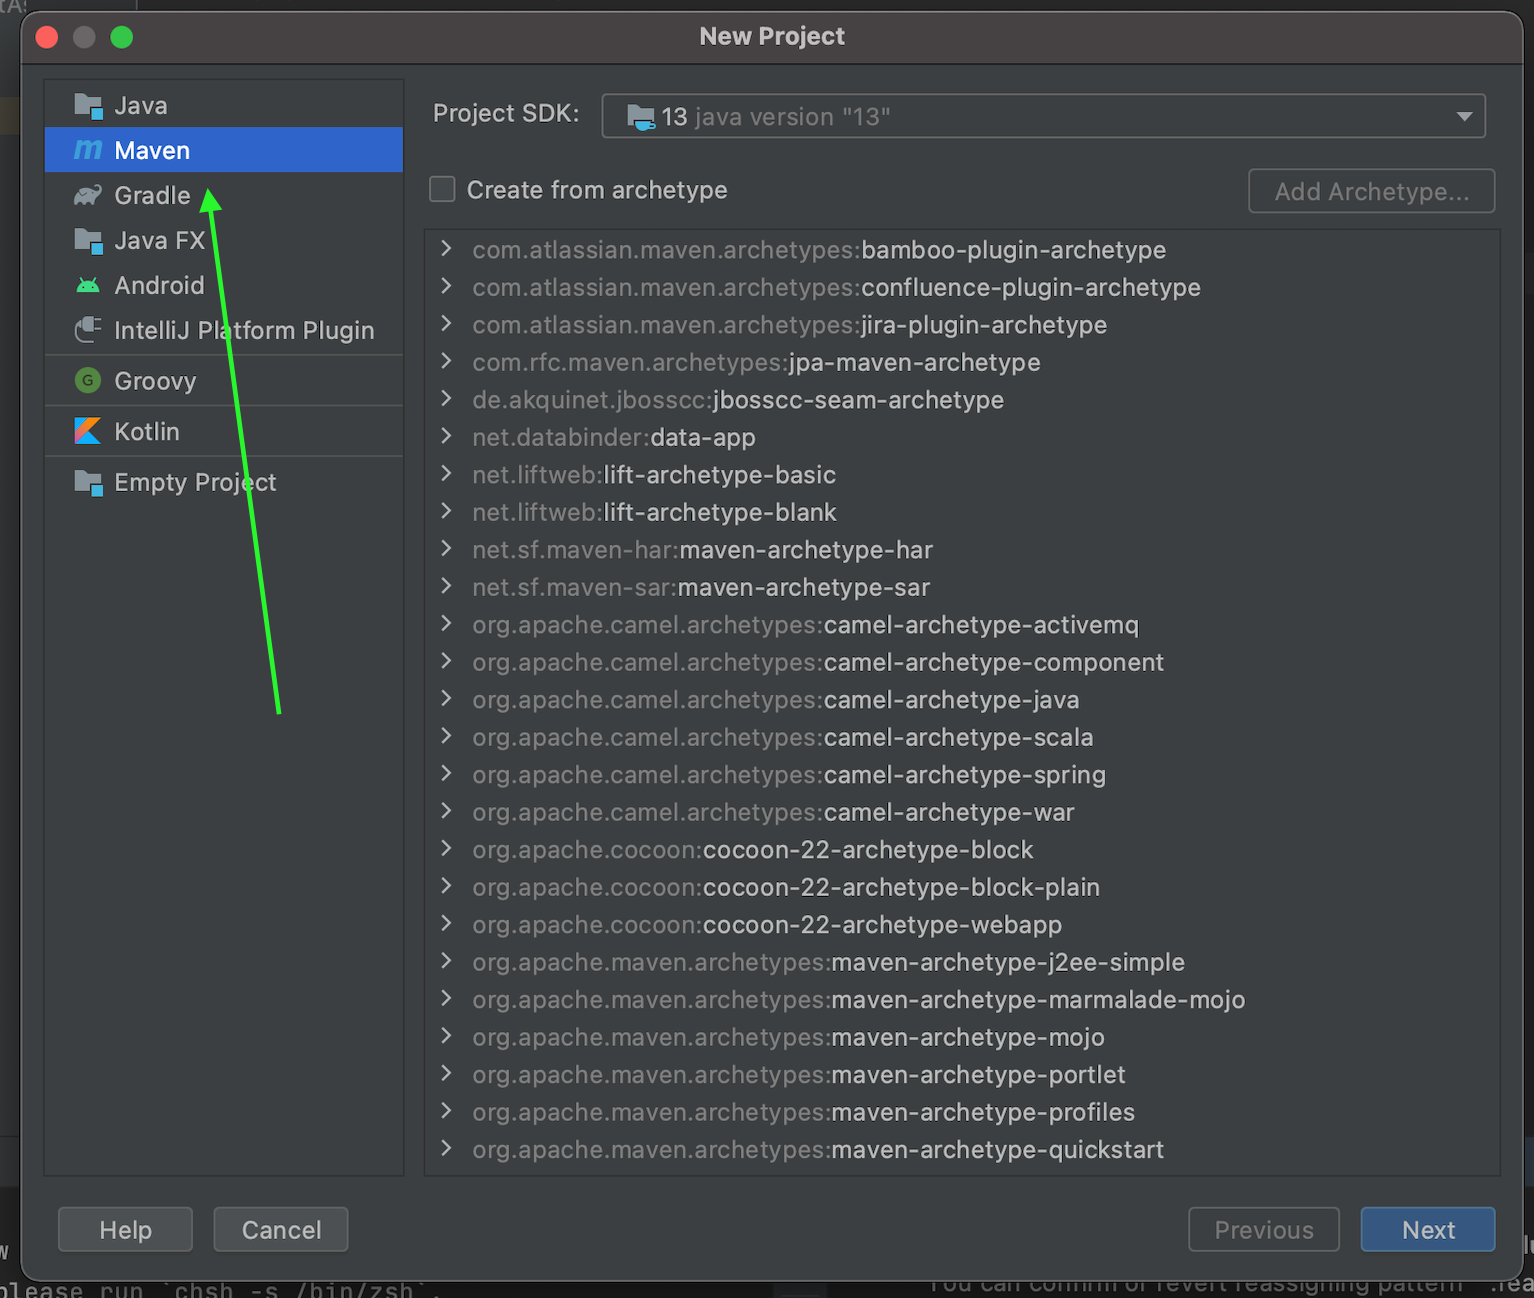Click the Add Archetype... button

[1372, 191]
